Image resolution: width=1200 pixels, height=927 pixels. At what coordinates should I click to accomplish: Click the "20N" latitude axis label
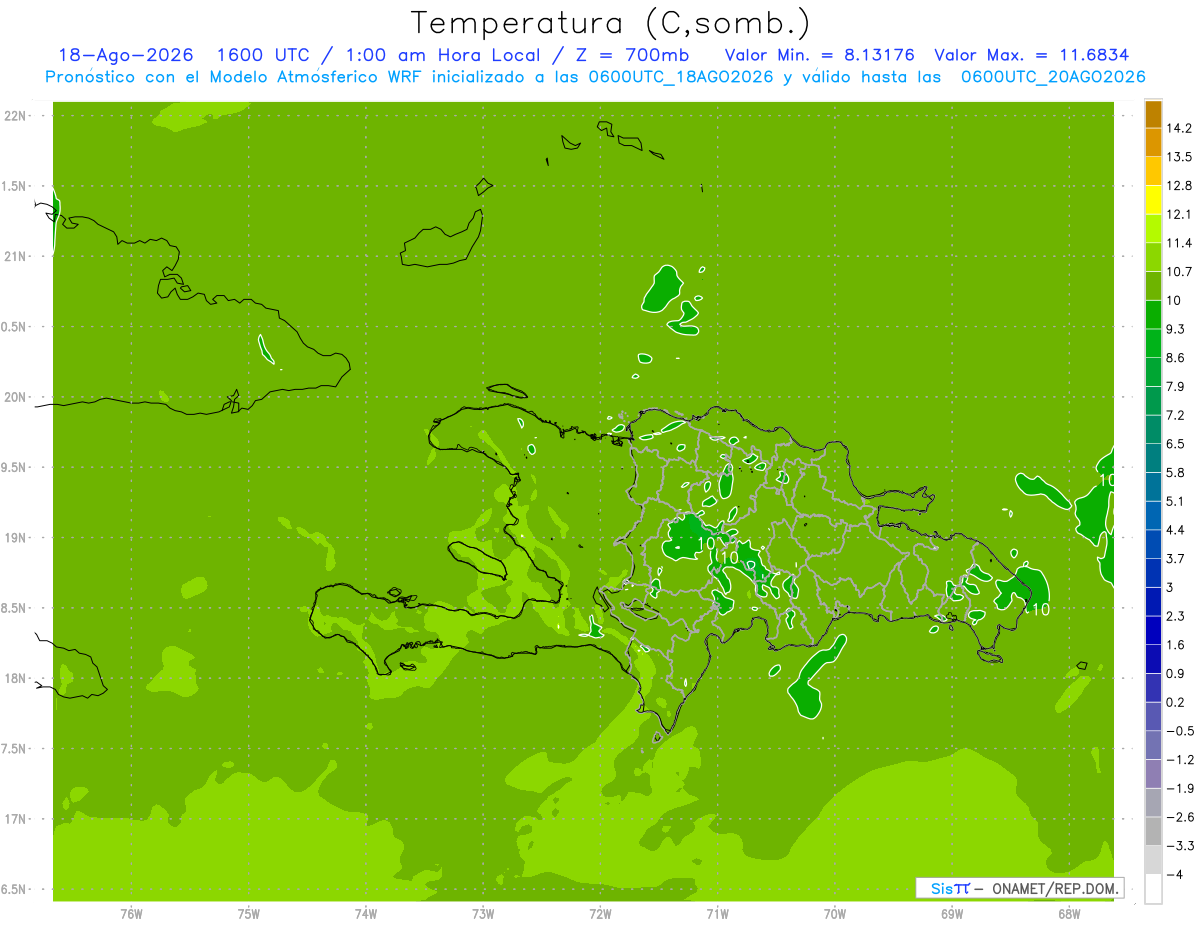[x=16, y=397]
